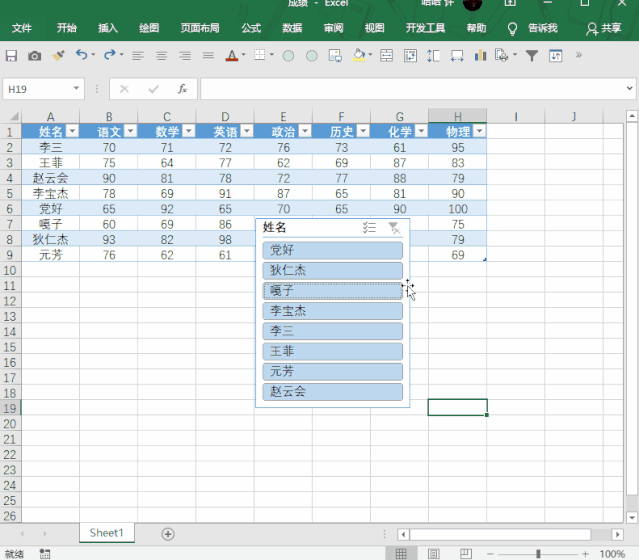Image resolution: width=639 pixels, height=560 pixels.
Task: Zoom out with the minus button
Action: click(490, 554)
